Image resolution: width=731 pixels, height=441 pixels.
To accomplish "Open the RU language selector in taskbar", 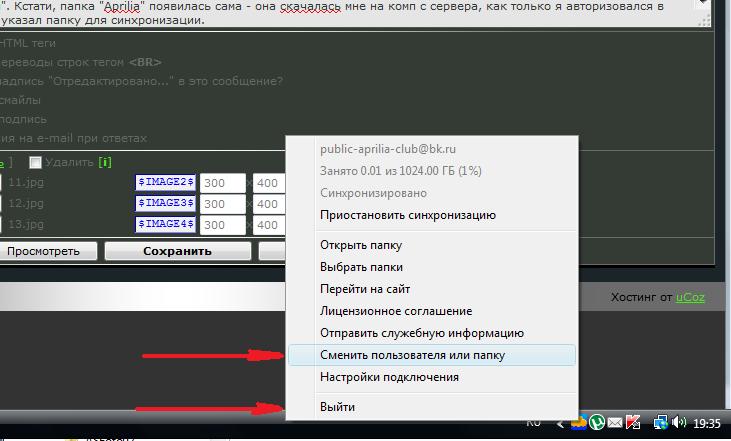I will (533, 423).
